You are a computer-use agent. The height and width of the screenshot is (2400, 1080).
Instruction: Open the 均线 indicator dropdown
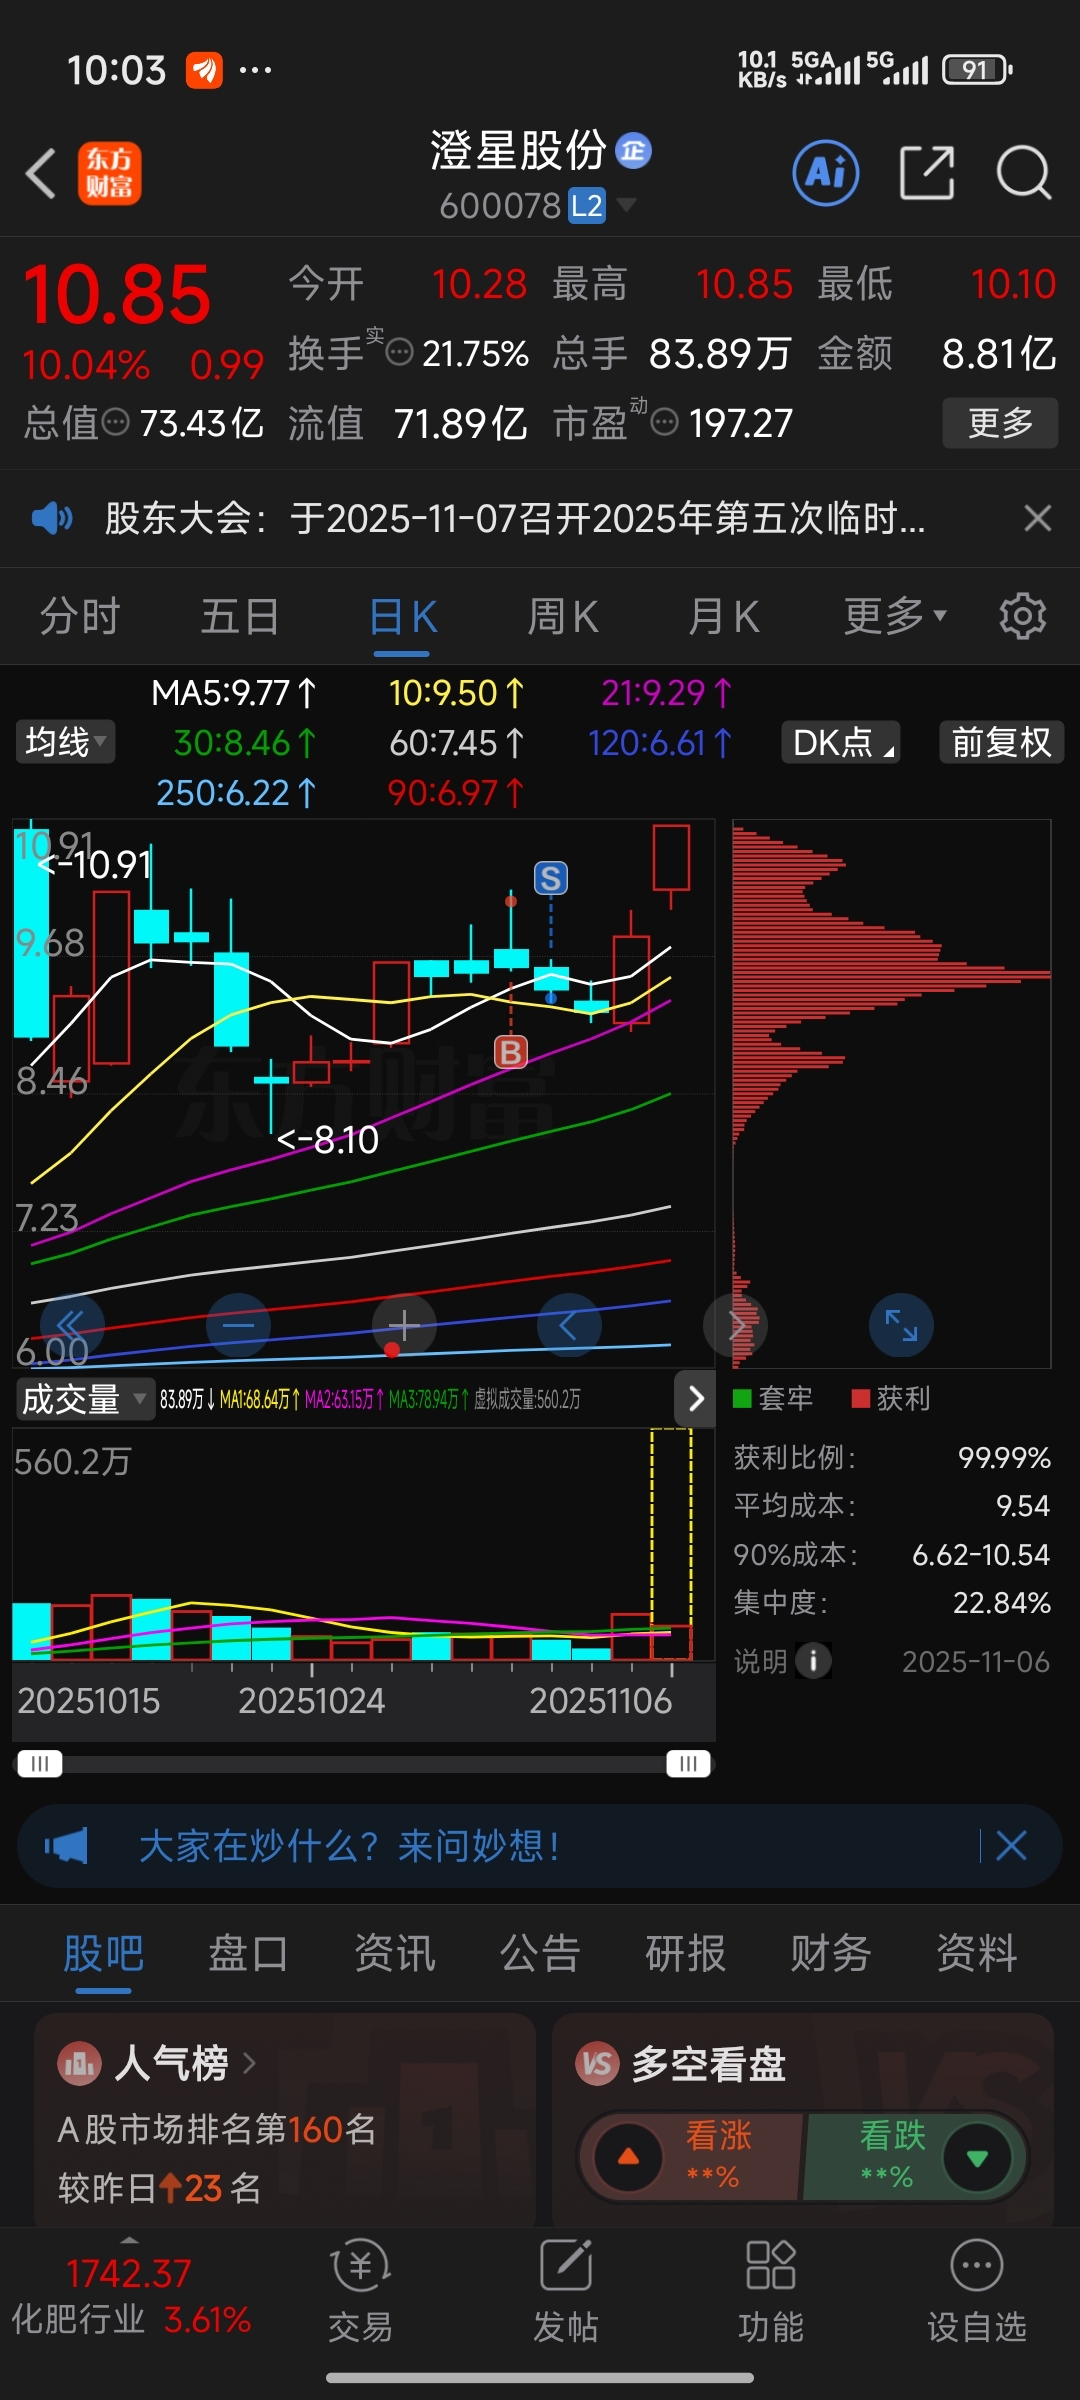click(65, 742)
